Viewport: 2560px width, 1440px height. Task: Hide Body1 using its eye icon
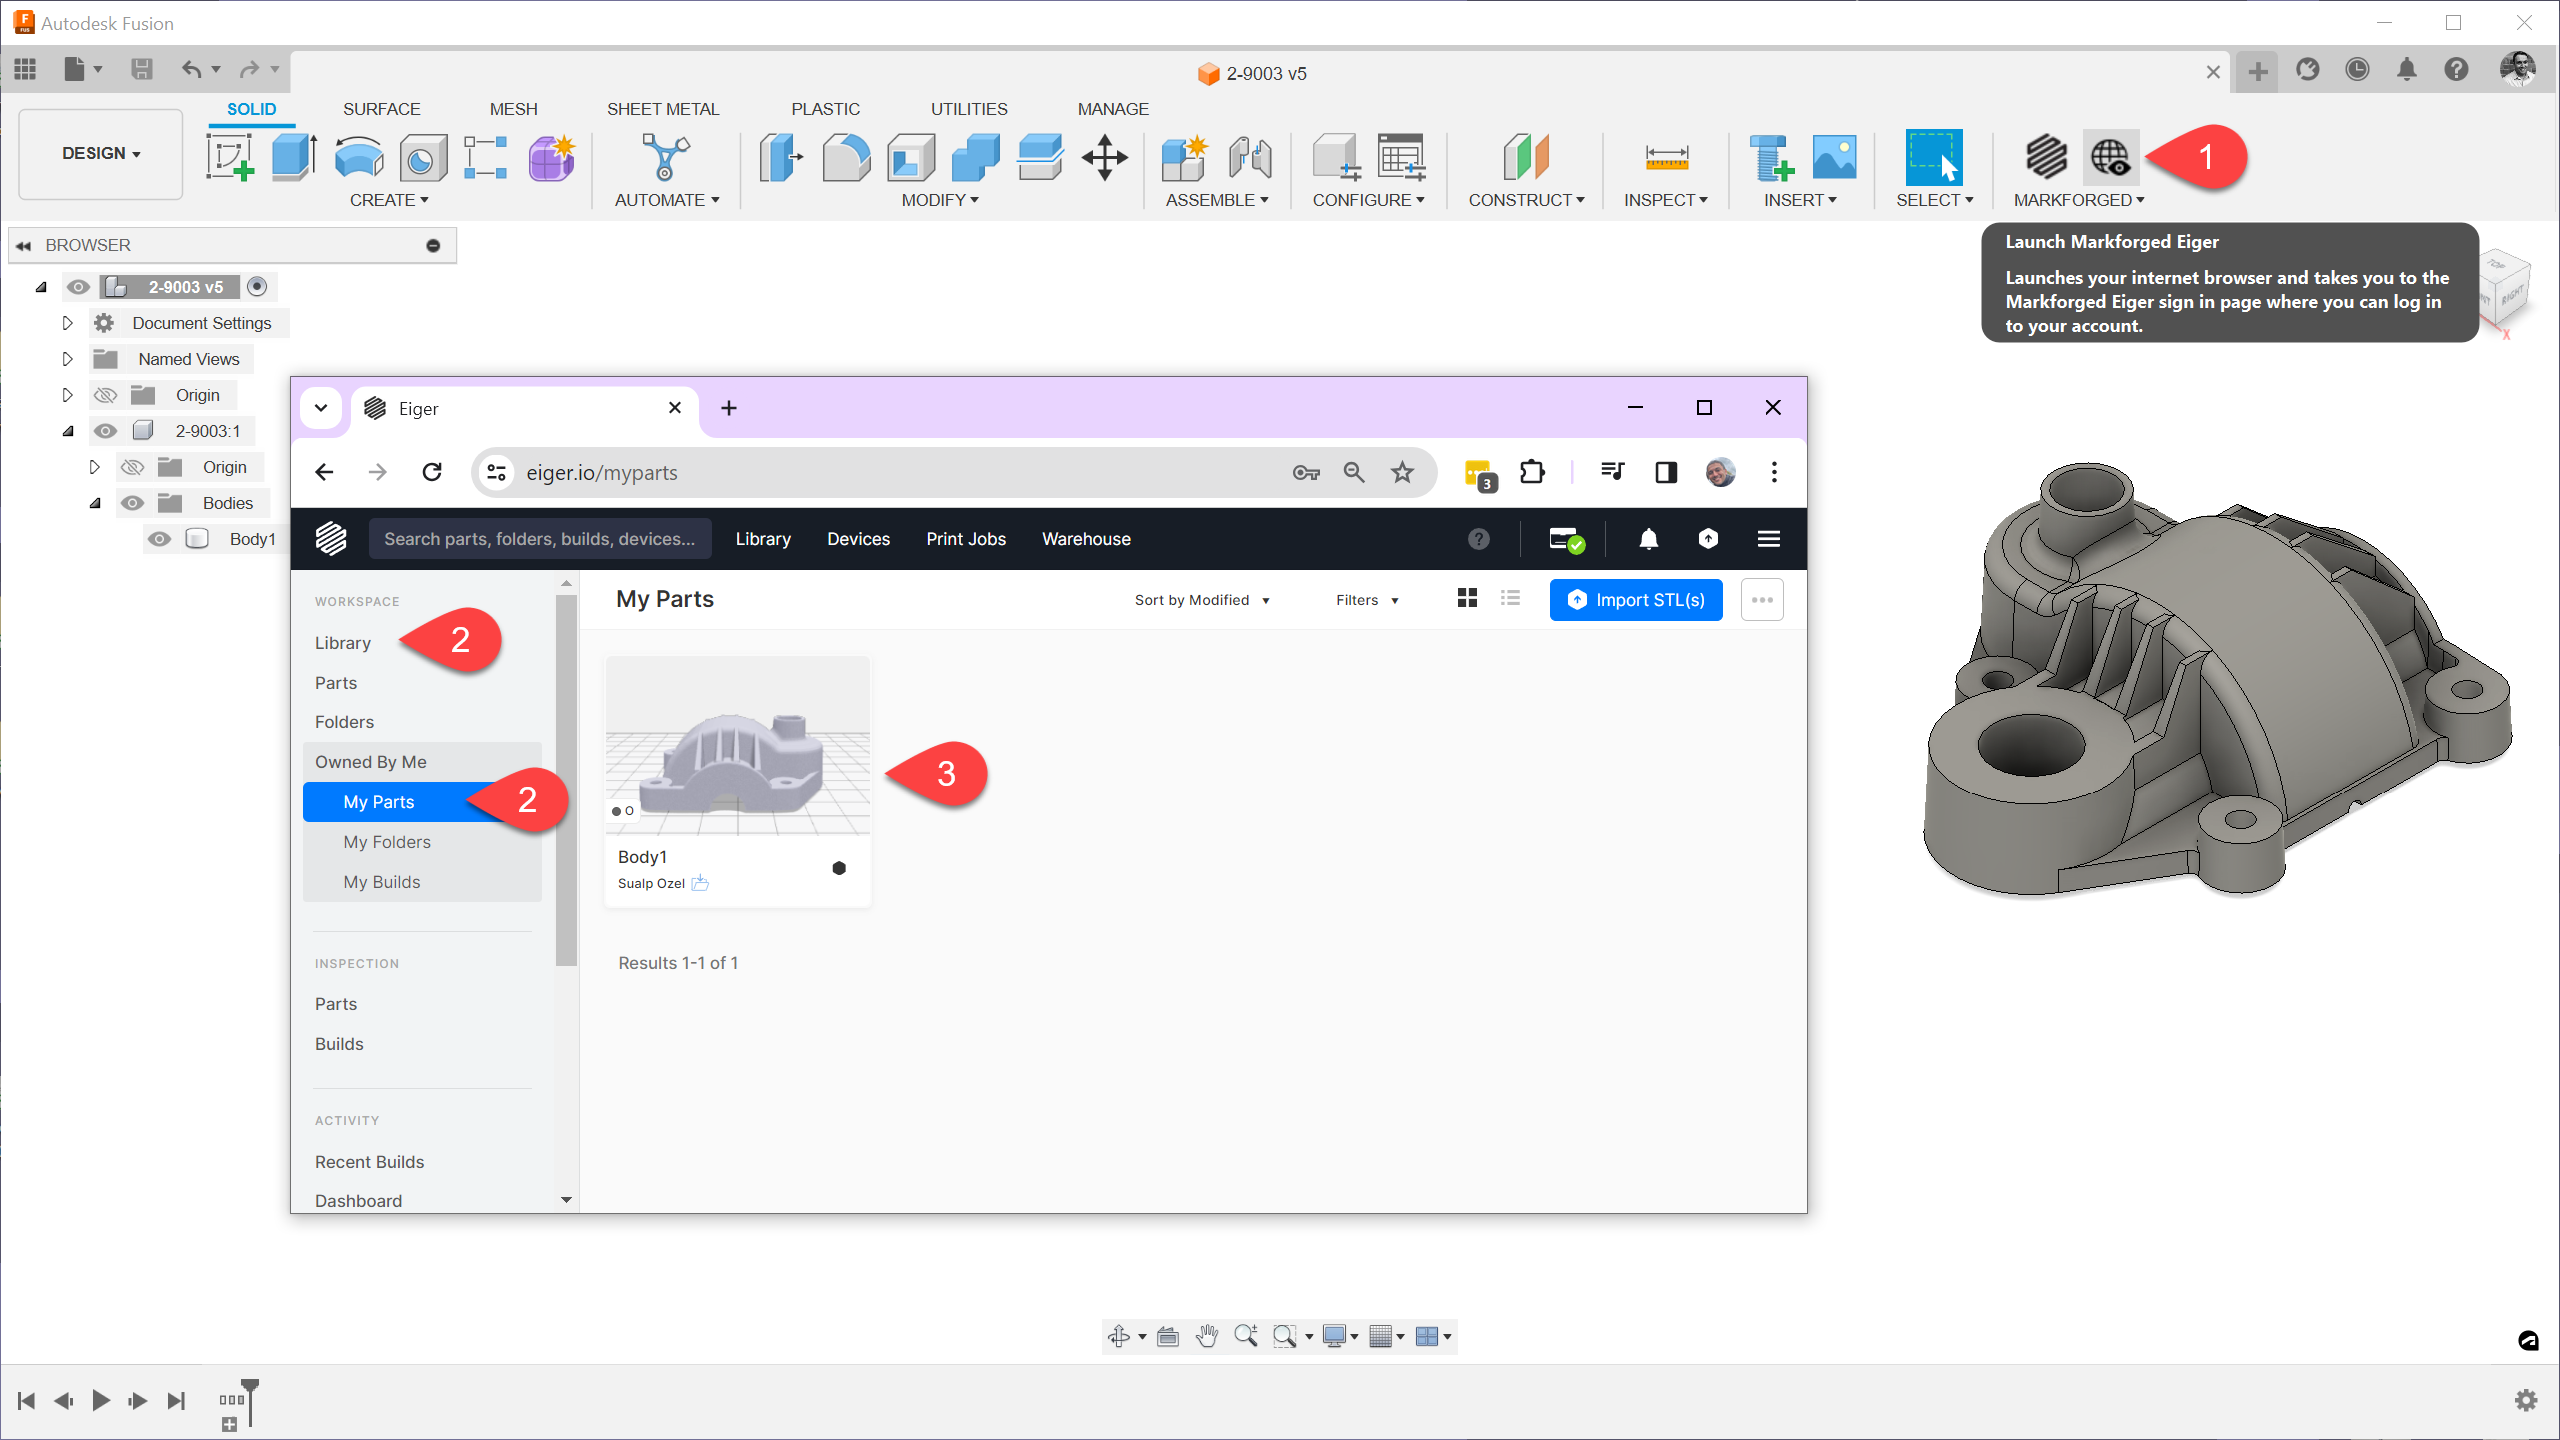(x=159, y=539)
